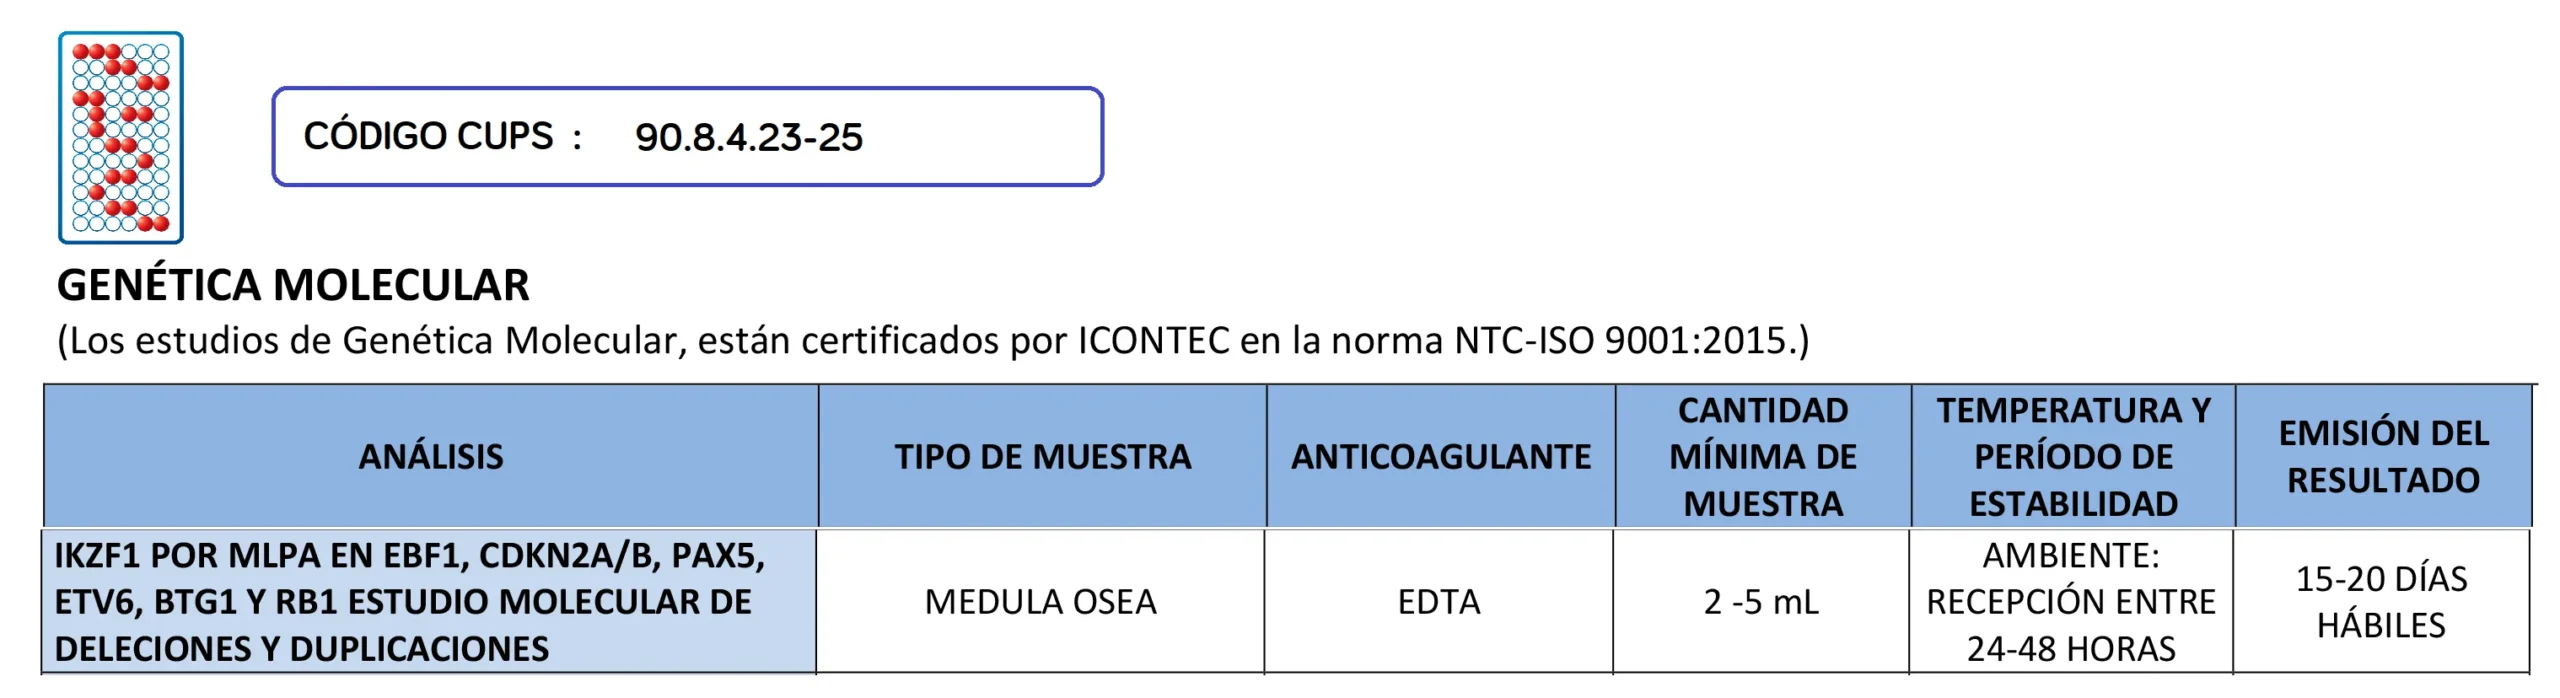The width and height of the screenshot is (2560, 698).
Task: Select the CUPS code value 90.8.4.23-25
Action: click(x=748, y=137)
